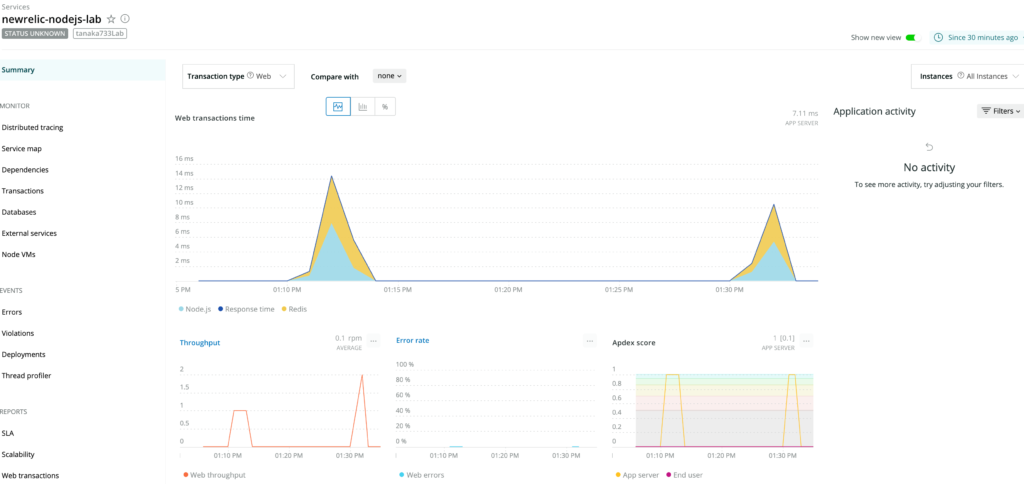Click the Application activity heading
This screenshot has width=1024, height=484.
[874, 112]
